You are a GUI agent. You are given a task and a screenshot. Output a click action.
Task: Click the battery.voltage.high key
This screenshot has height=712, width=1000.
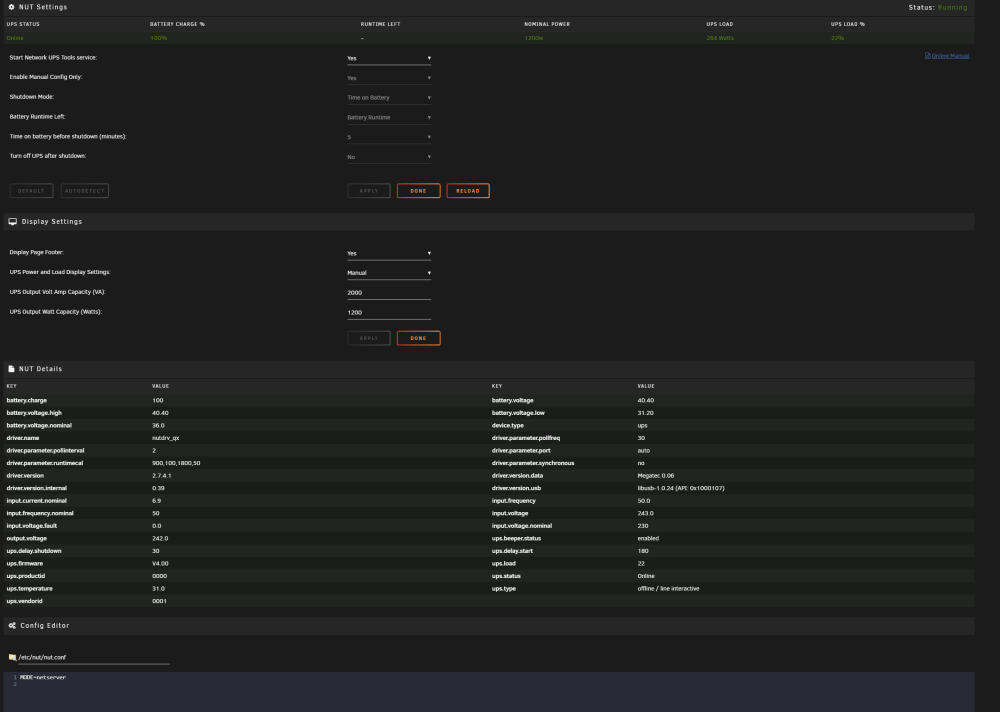click(x=34, y=413)
